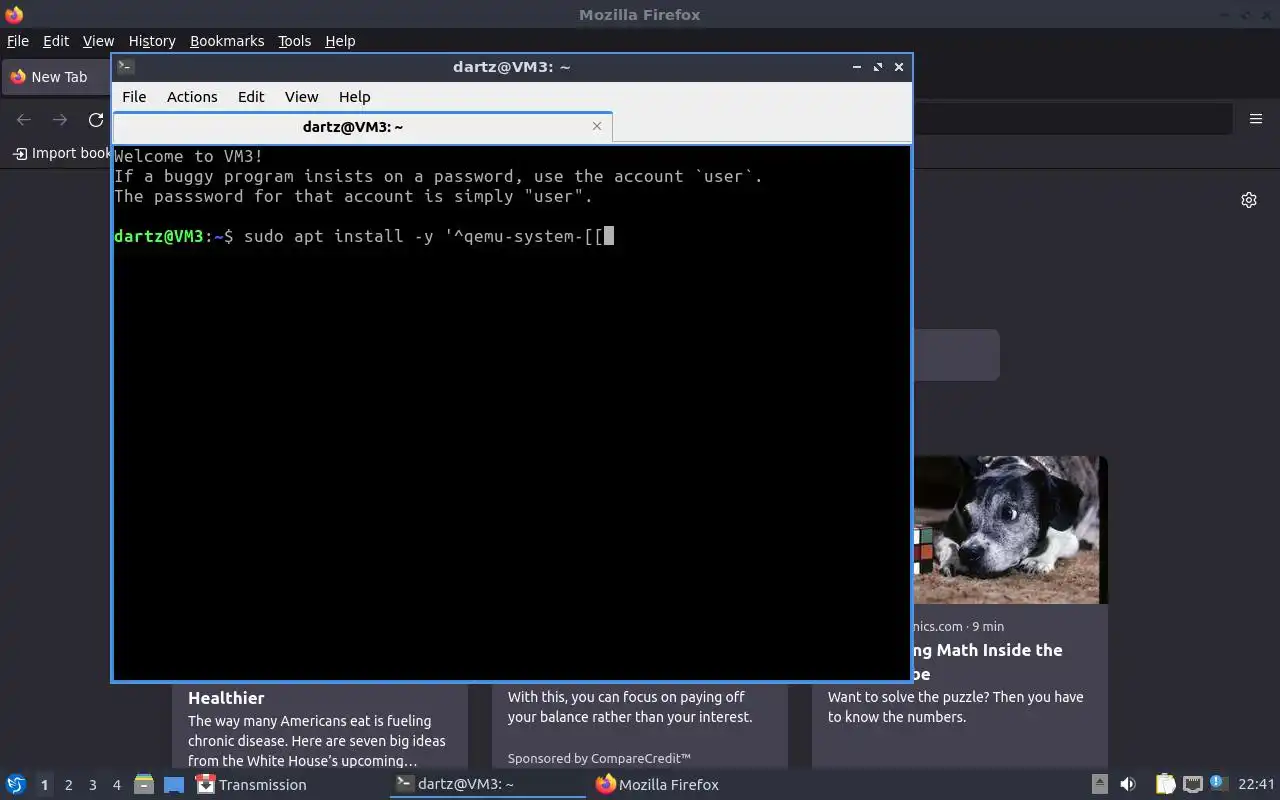
Task: Open the dog and Rubik's cube article thumbnail
Action: [x=1010, y=530]
